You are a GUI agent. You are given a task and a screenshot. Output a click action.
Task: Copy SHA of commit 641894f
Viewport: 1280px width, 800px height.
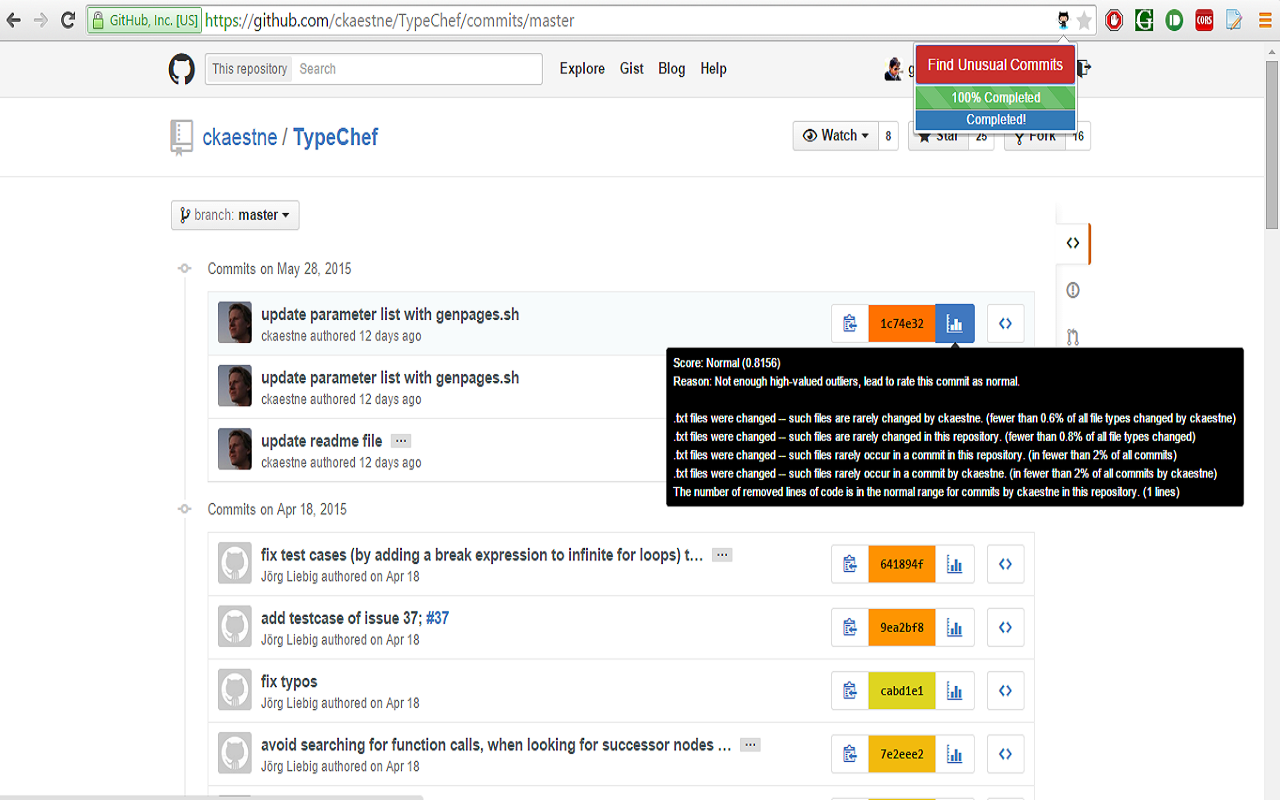coord(850,564)
